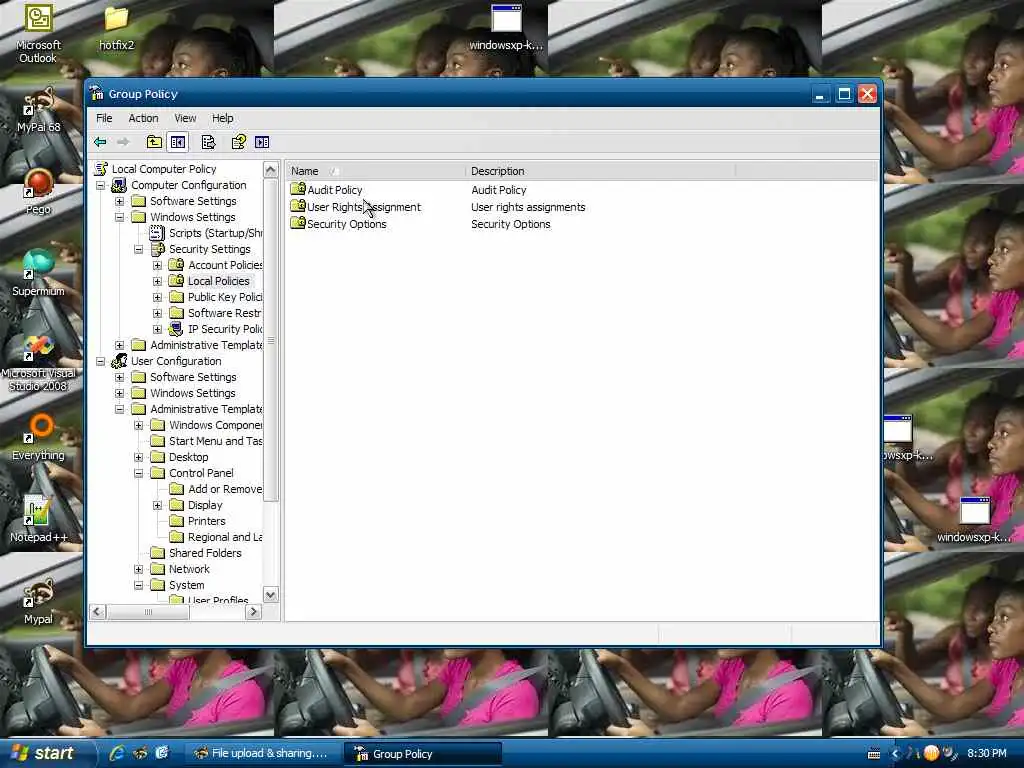
Task: Select Add or Remove Programs node
Action: click(225, 489)
